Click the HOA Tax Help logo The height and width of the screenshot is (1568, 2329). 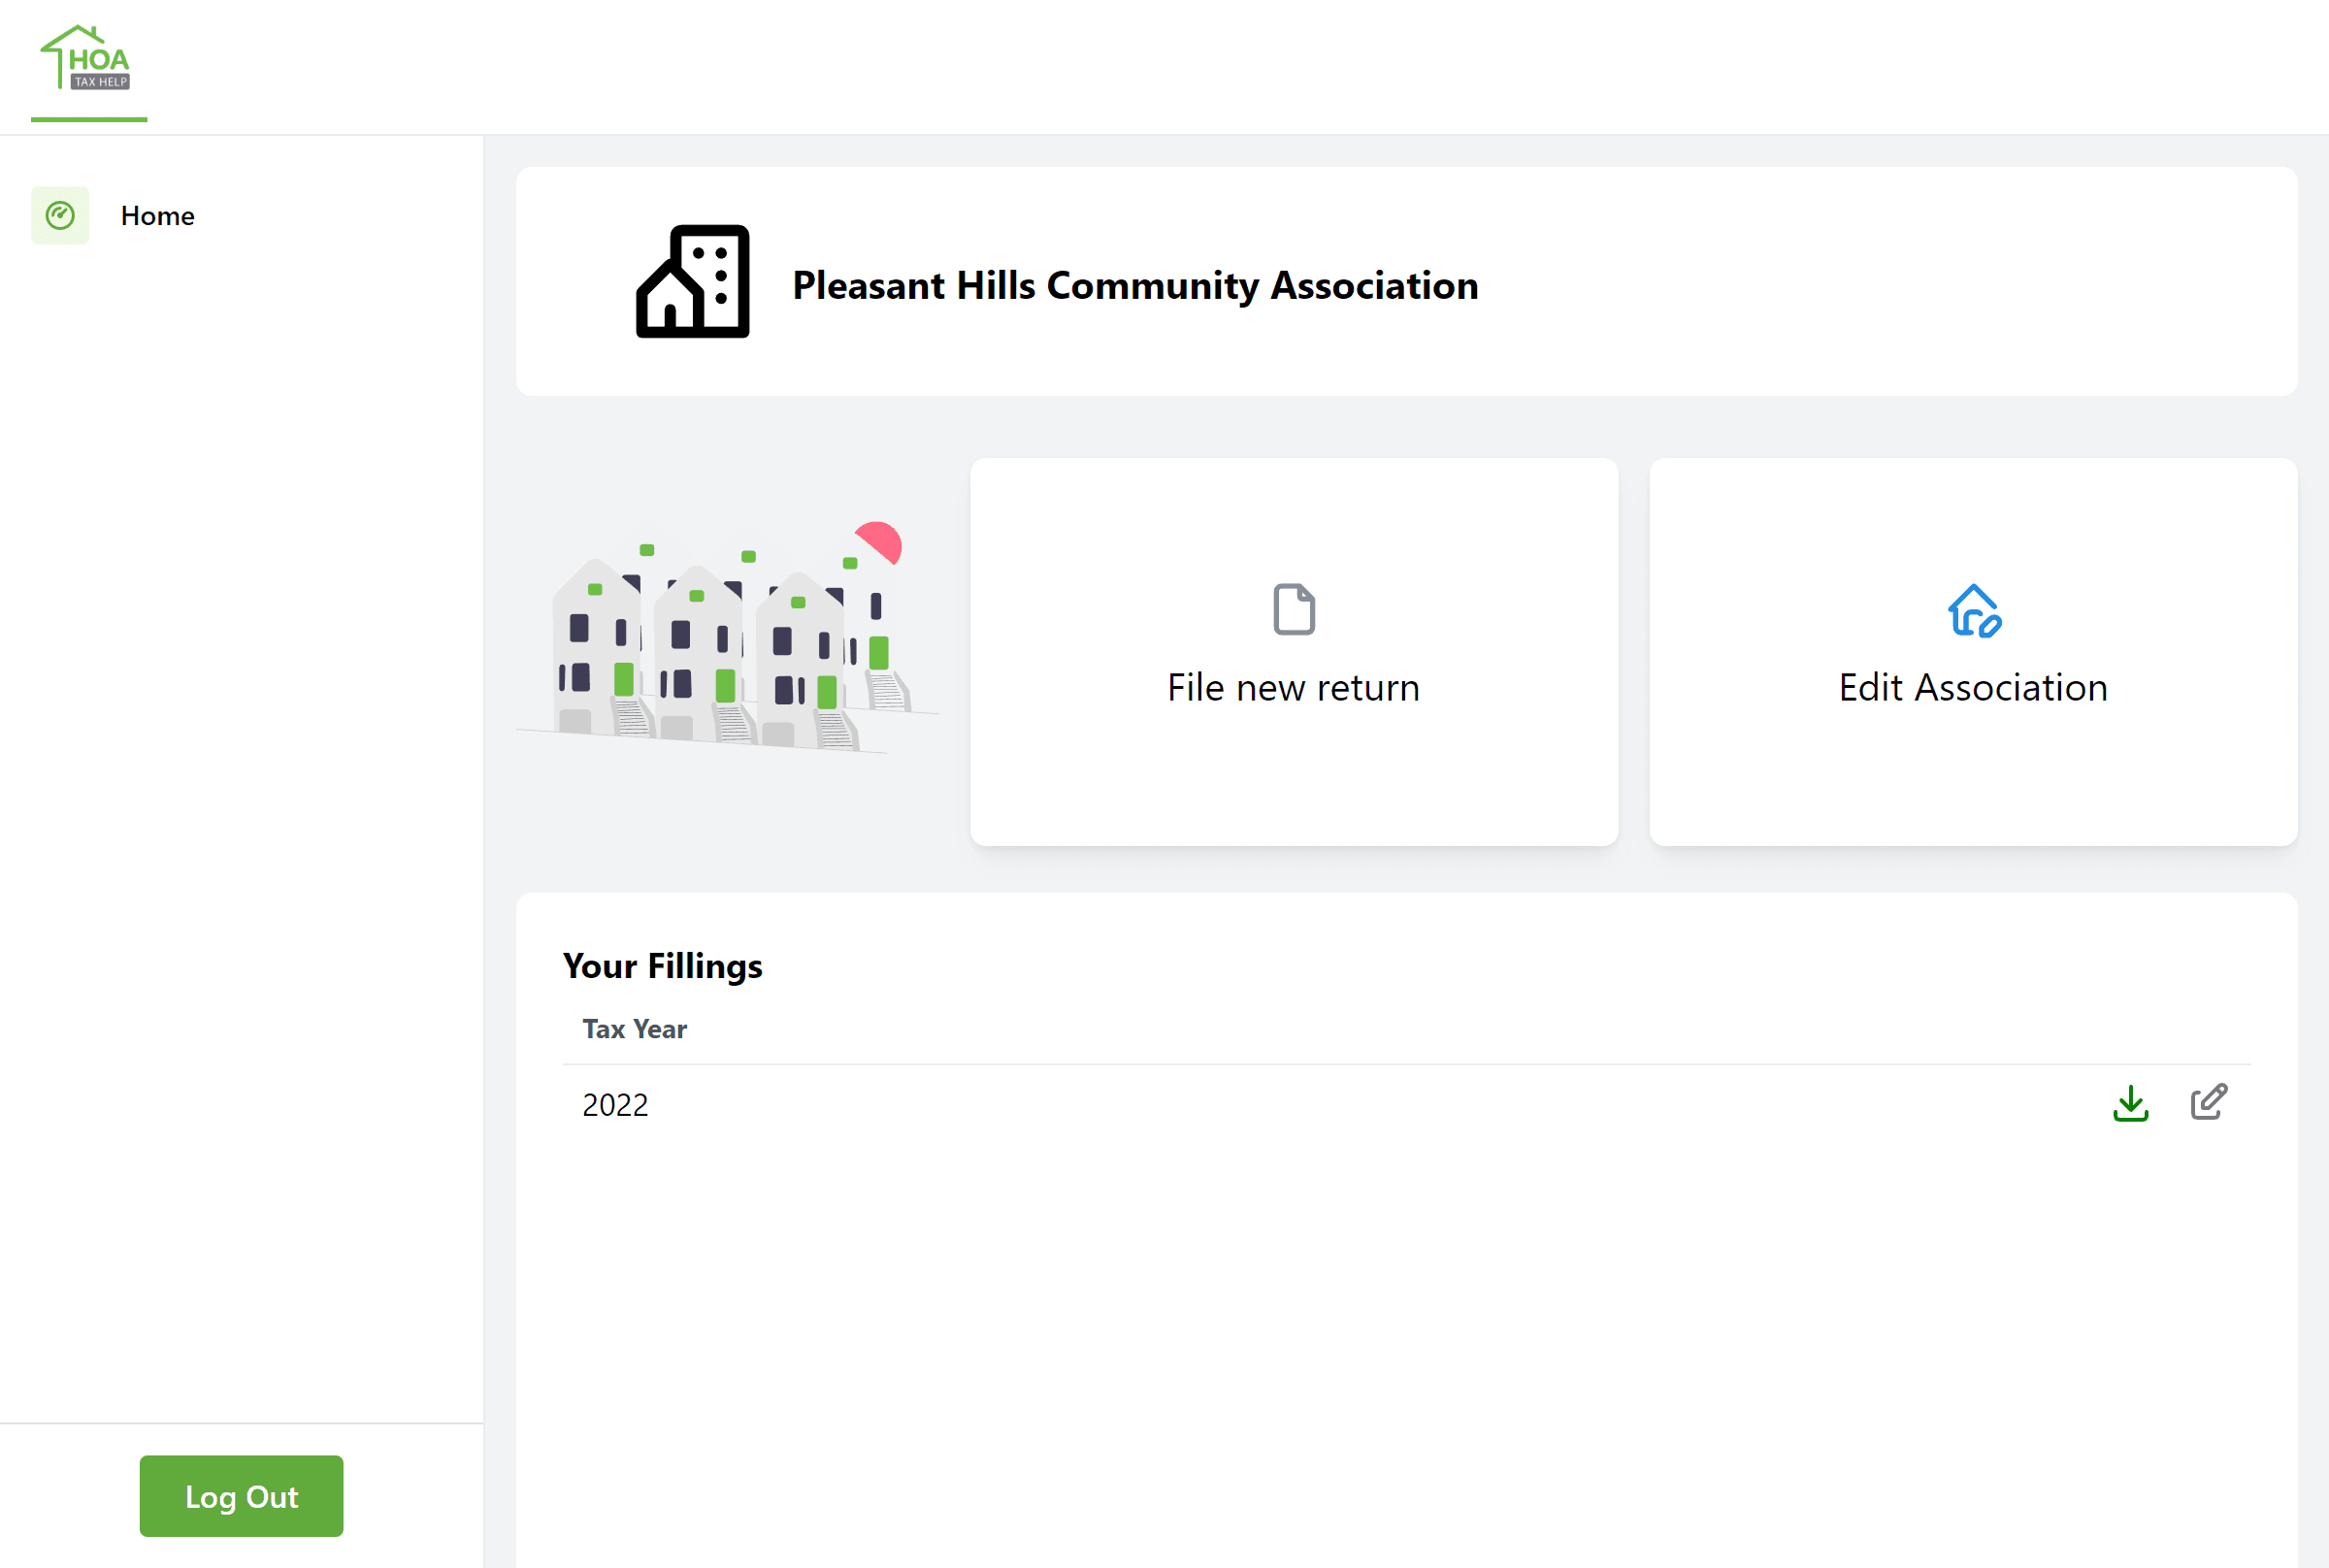coord(86,58)
